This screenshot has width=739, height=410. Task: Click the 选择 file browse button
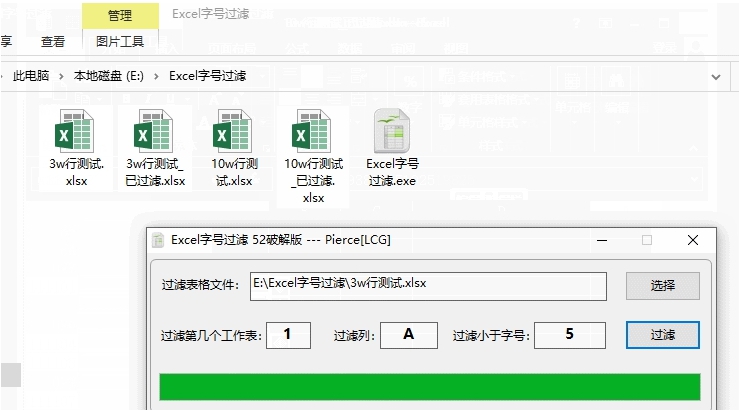663,286
